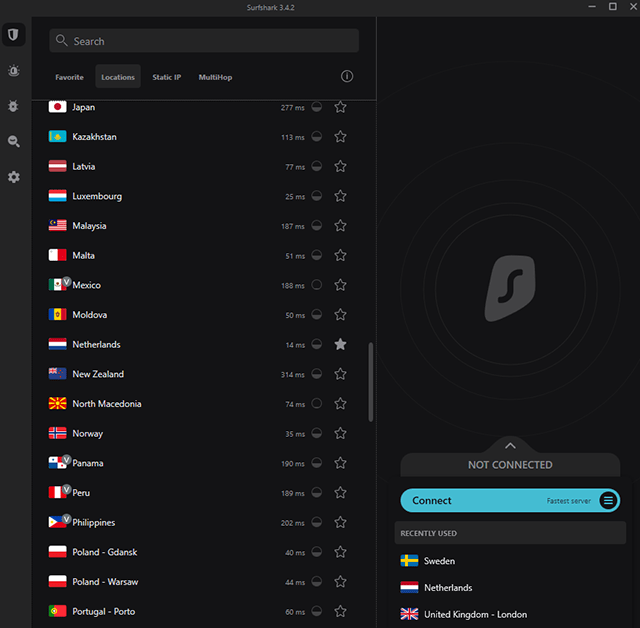Open the Search magnifier icon in sidebar
Screen dimensions: 640x628
pyautogui.click(x=13, y=142)
